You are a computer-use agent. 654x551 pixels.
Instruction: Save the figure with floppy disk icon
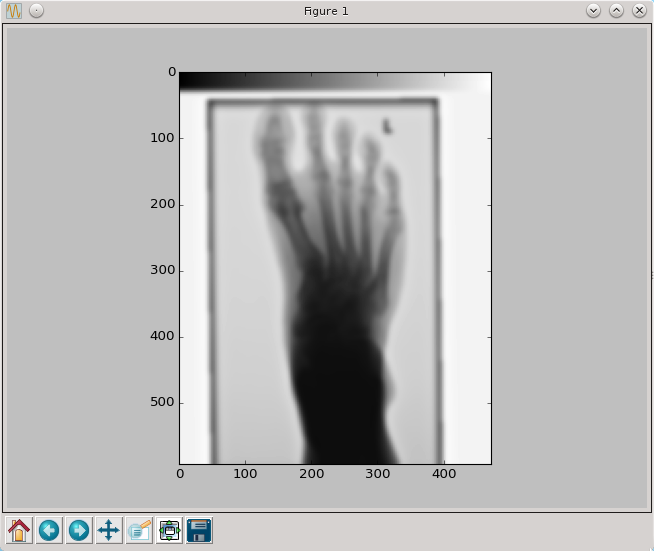199,530
